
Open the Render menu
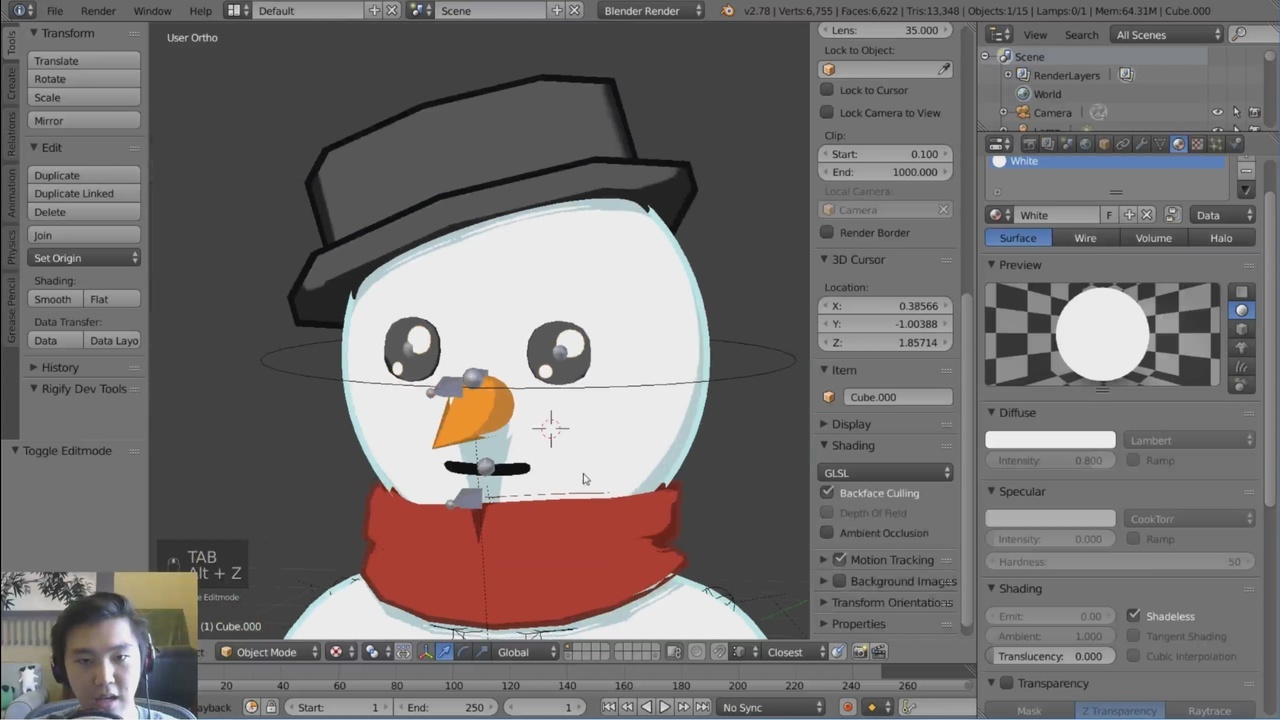[98, 11]
